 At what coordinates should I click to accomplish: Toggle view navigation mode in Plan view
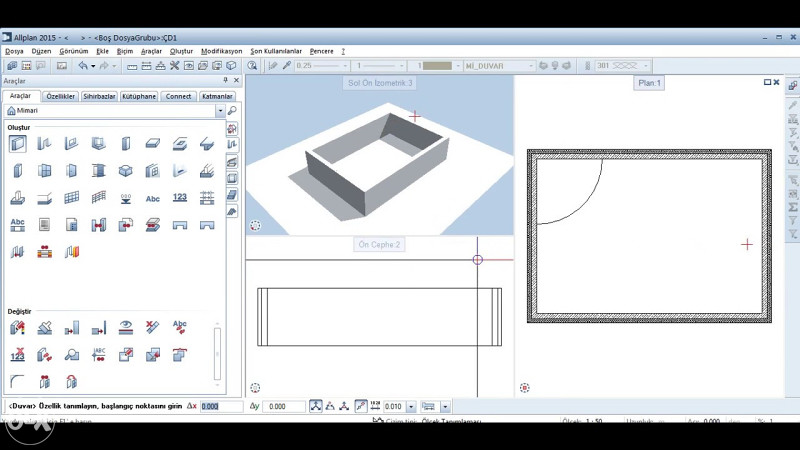pos(524,388)
